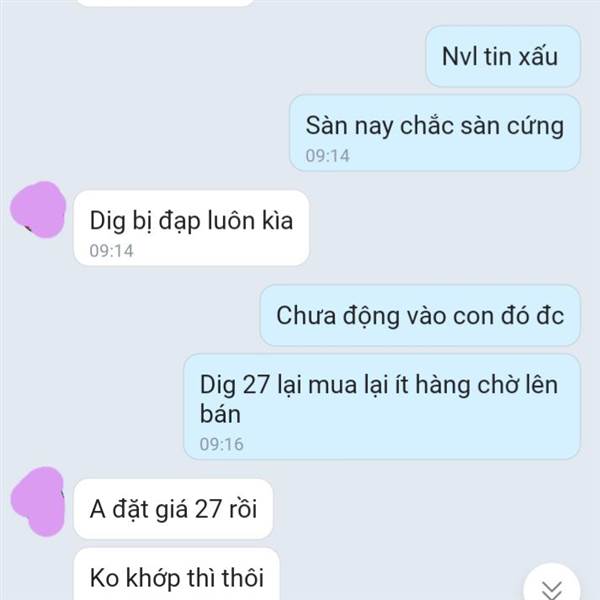This screenshot has height=600, width=600.
Task: Click the word "Nvl" in the first blue bubble
Action: point(460,57)
